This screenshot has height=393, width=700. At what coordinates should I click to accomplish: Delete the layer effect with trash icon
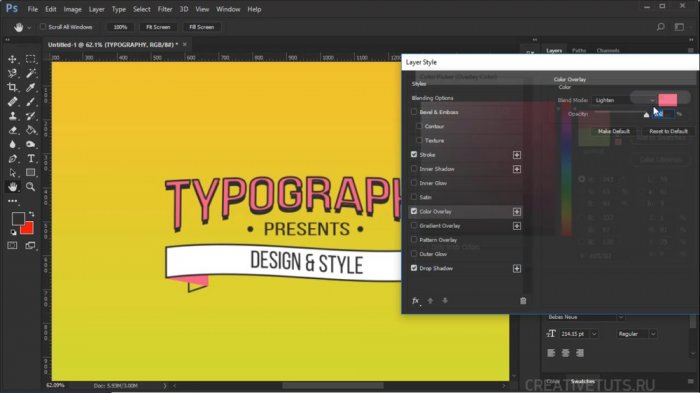[x=523, y=301]
